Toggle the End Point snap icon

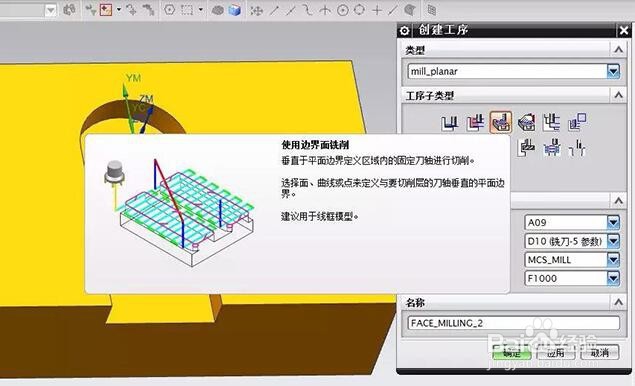(x=274, y=10)
